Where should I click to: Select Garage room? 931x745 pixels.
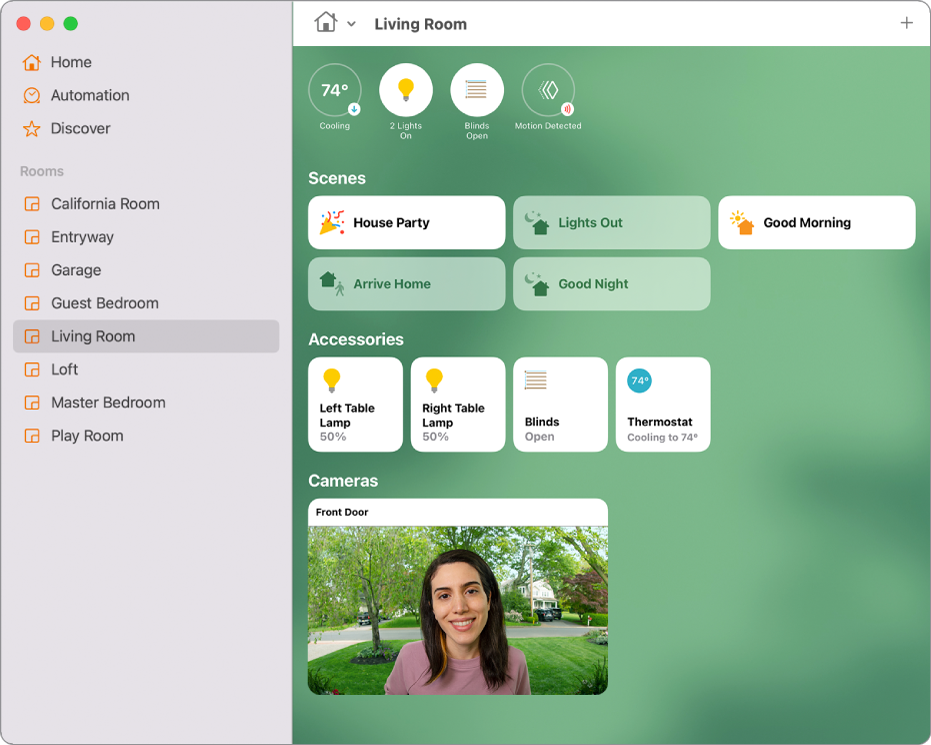click(x=145, y=270)
